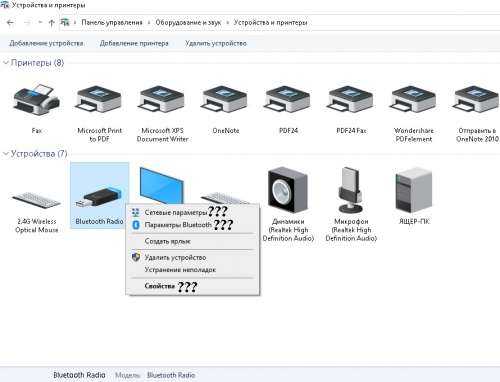The width and height of the screenshot is (500, 382).
Task: Click Добавление принтера toolbar button
Action: [134, 43]
